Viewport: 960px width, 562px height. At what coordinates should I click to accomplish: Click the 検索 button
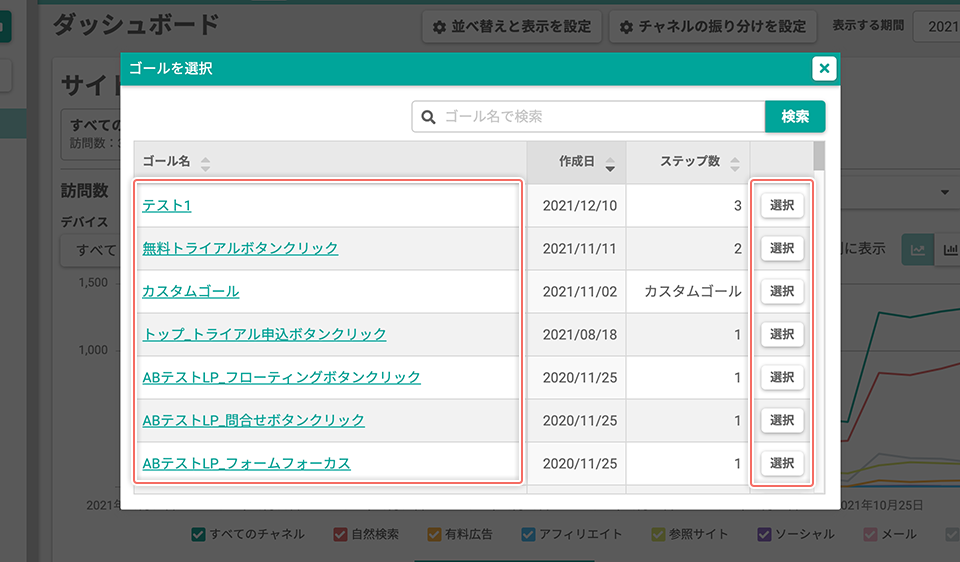(x=795, y=116)
